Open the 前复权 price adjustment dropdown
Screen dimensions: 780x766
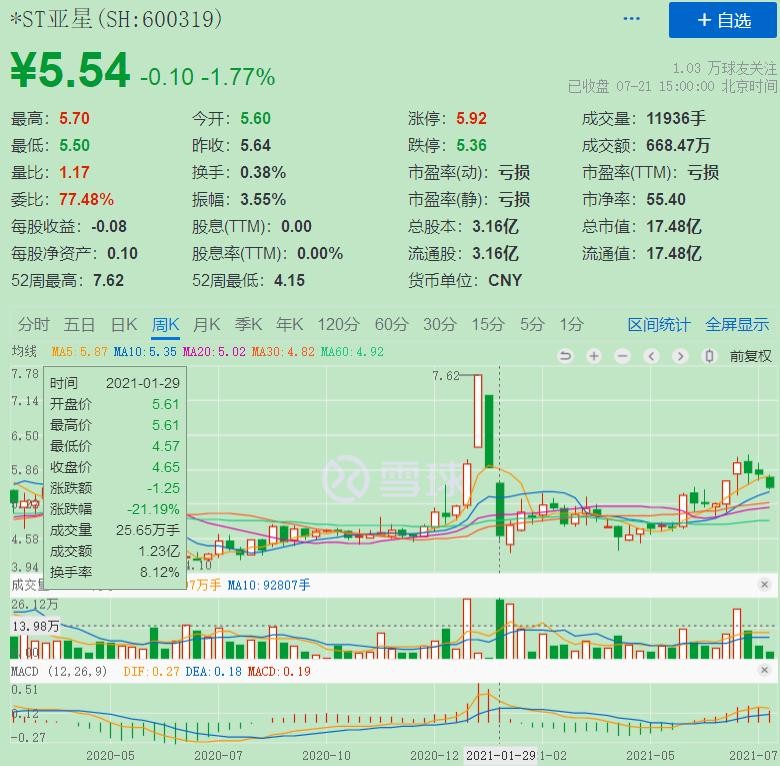point(751,356)
